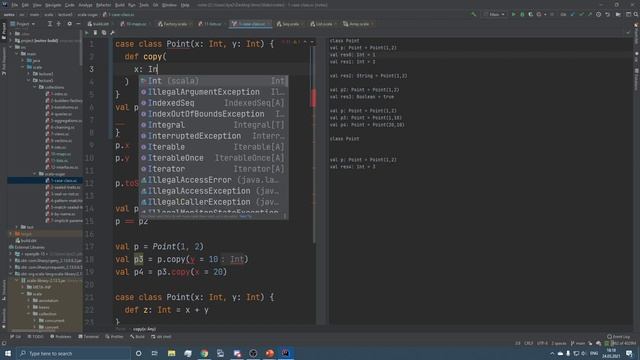Hide the Project panel with the minus icon
Screen dimensions: 640x360
coord(78,24)
